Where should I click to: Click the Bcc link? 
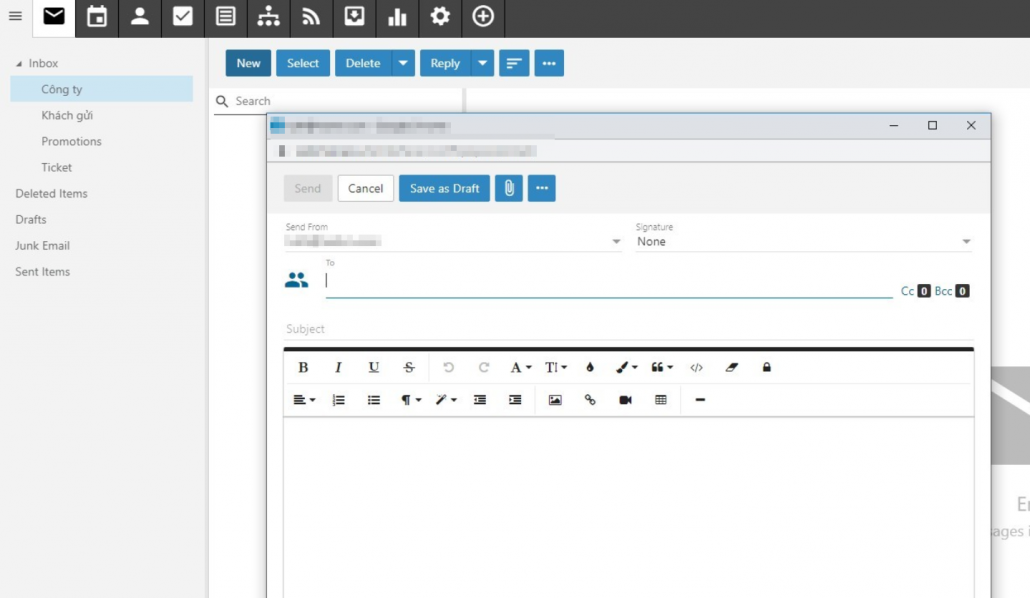click(x=943, y=291)
